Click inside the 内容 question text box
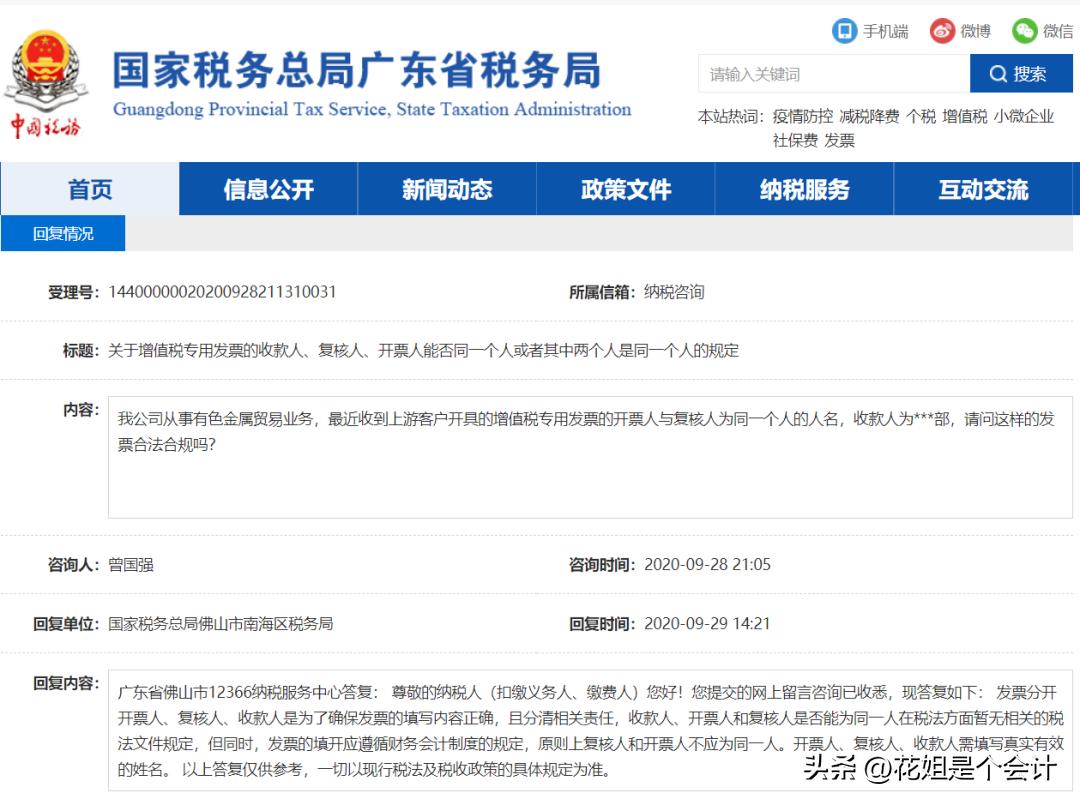 tap(590, 457)
